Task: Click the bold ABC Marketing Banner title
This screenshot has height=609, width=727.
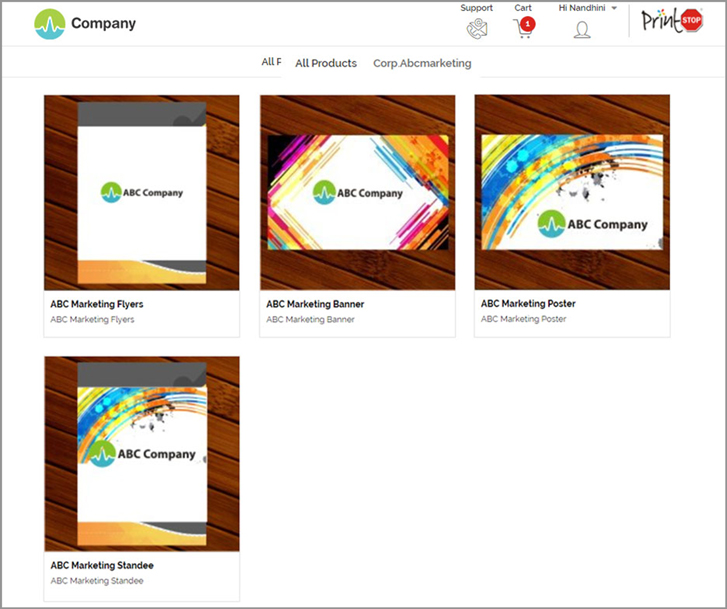Action: pyautogui.click(x=315, y=304)
